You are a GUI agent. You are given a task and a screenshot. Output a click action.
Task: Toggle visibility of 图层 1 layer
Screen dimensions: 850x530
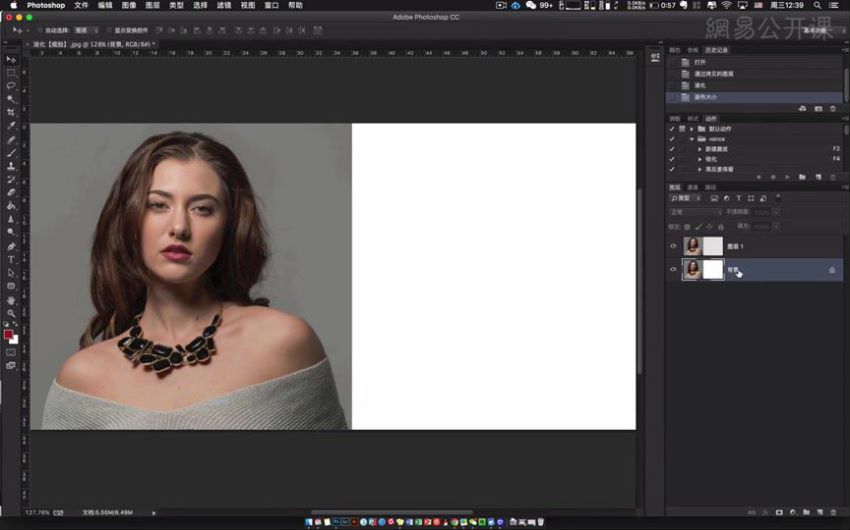tap(673, 246)
